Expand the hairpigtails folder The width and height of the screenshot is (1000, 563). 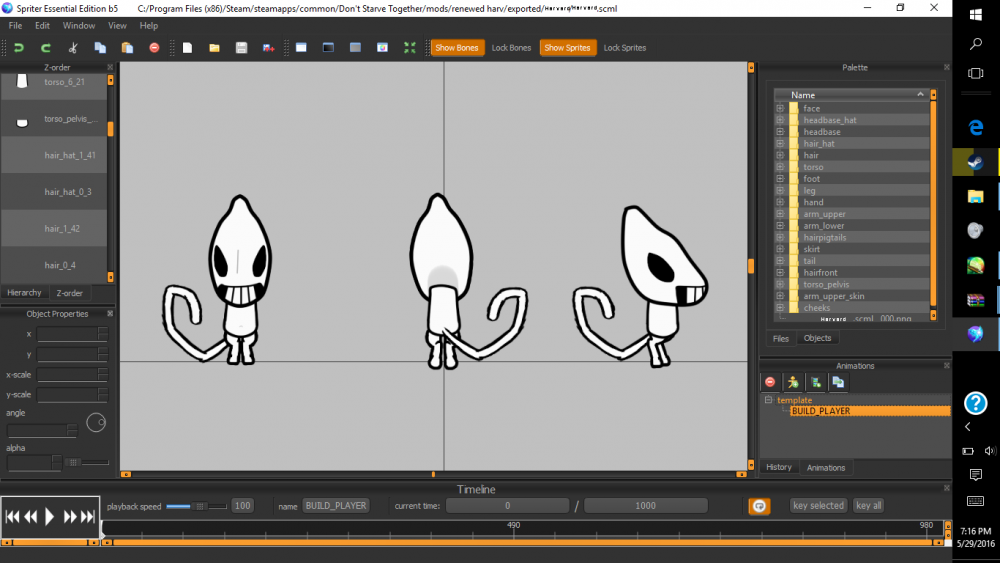click(x=780, y=237)
